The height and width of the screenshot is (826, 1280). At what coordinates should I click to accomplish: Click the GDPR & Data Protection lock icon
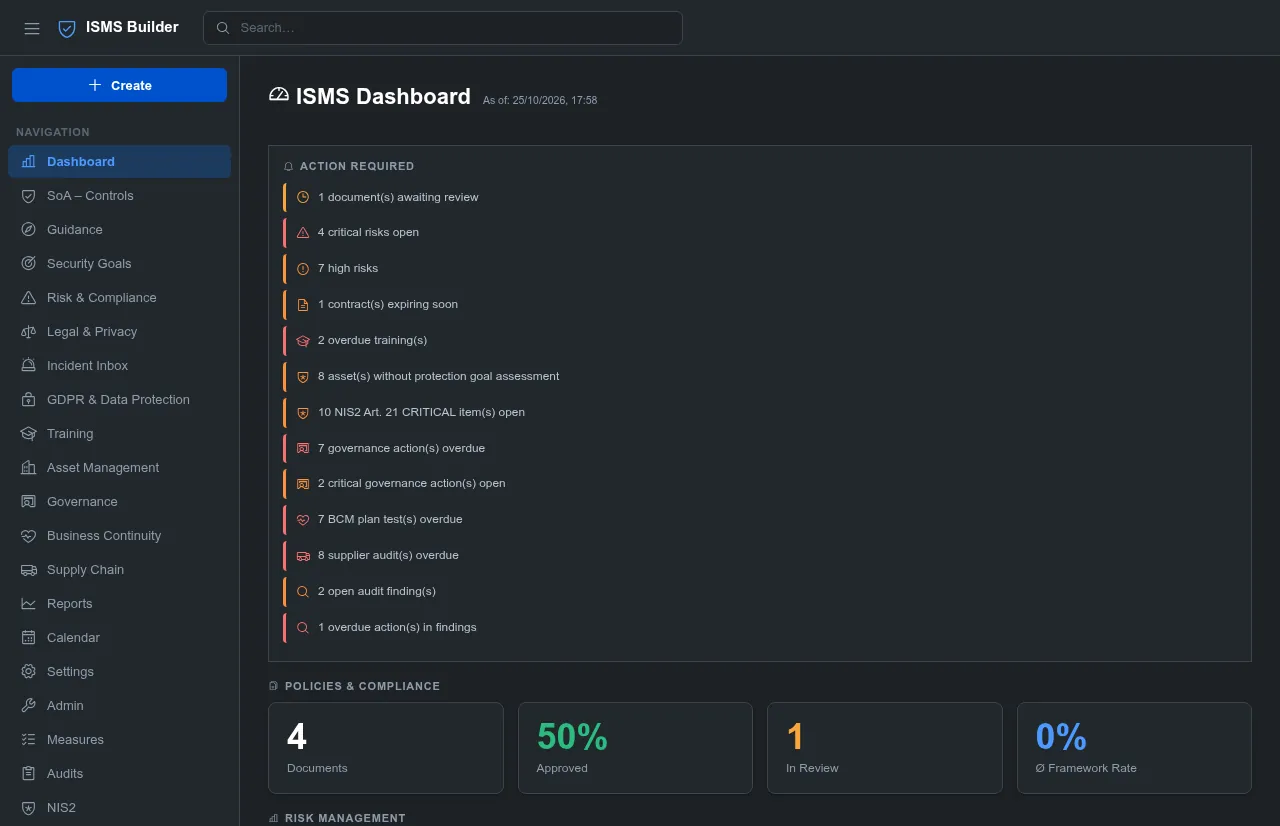28,400
